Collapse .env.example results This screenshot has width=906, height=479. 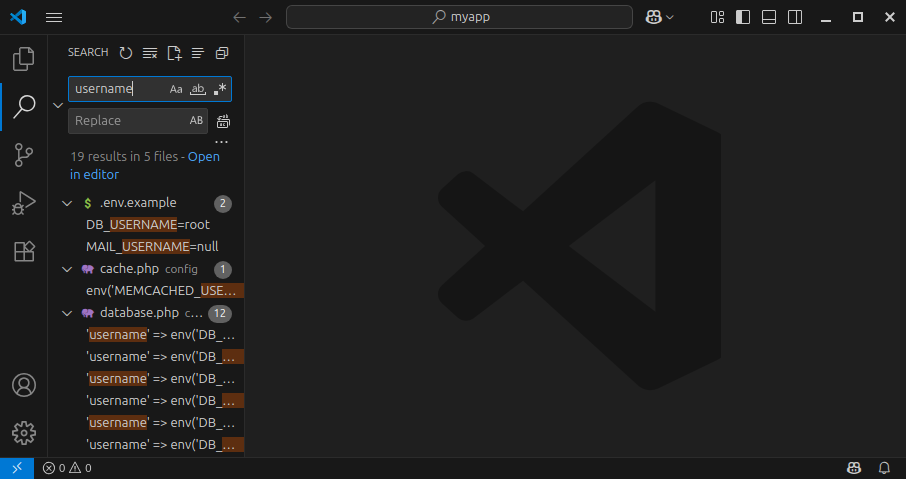click(x=67, y=203)
